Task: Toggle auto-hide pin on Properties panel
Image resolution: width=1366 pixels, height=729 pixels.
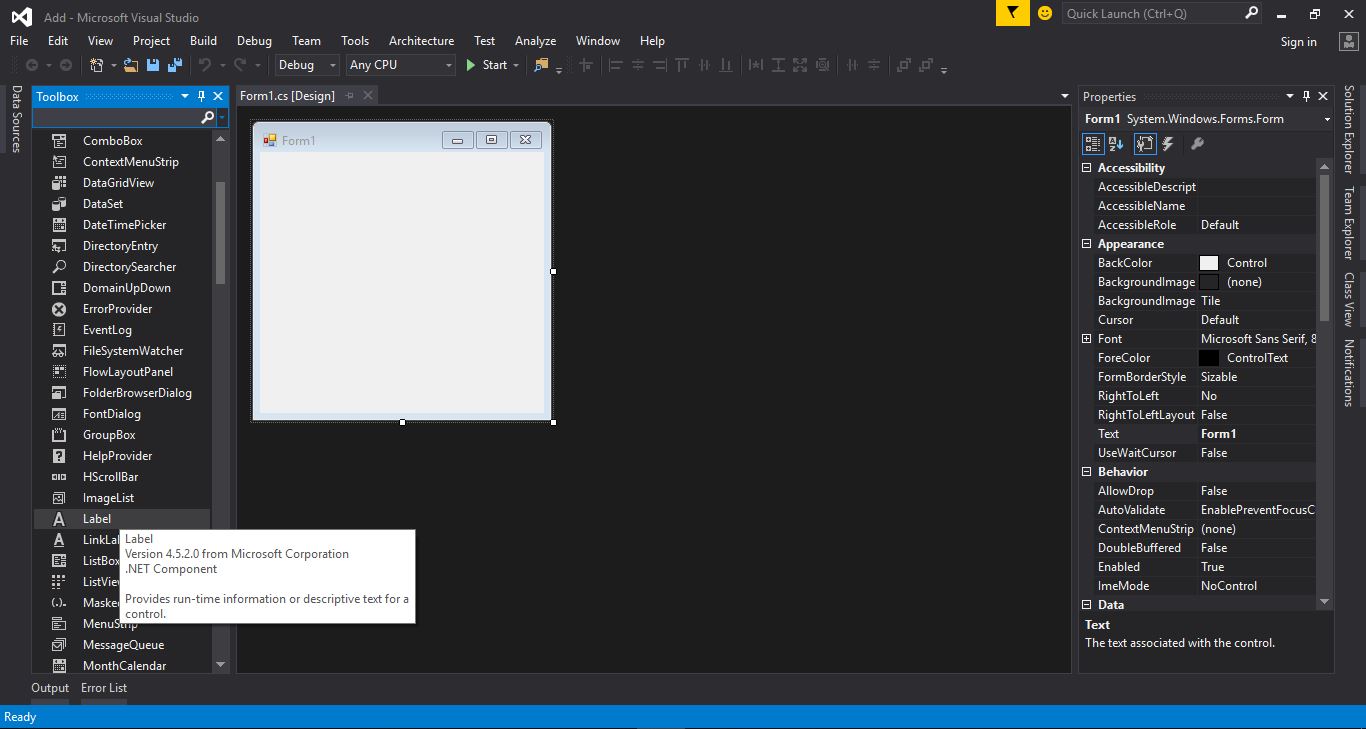Action: (x=1306, y=96)
